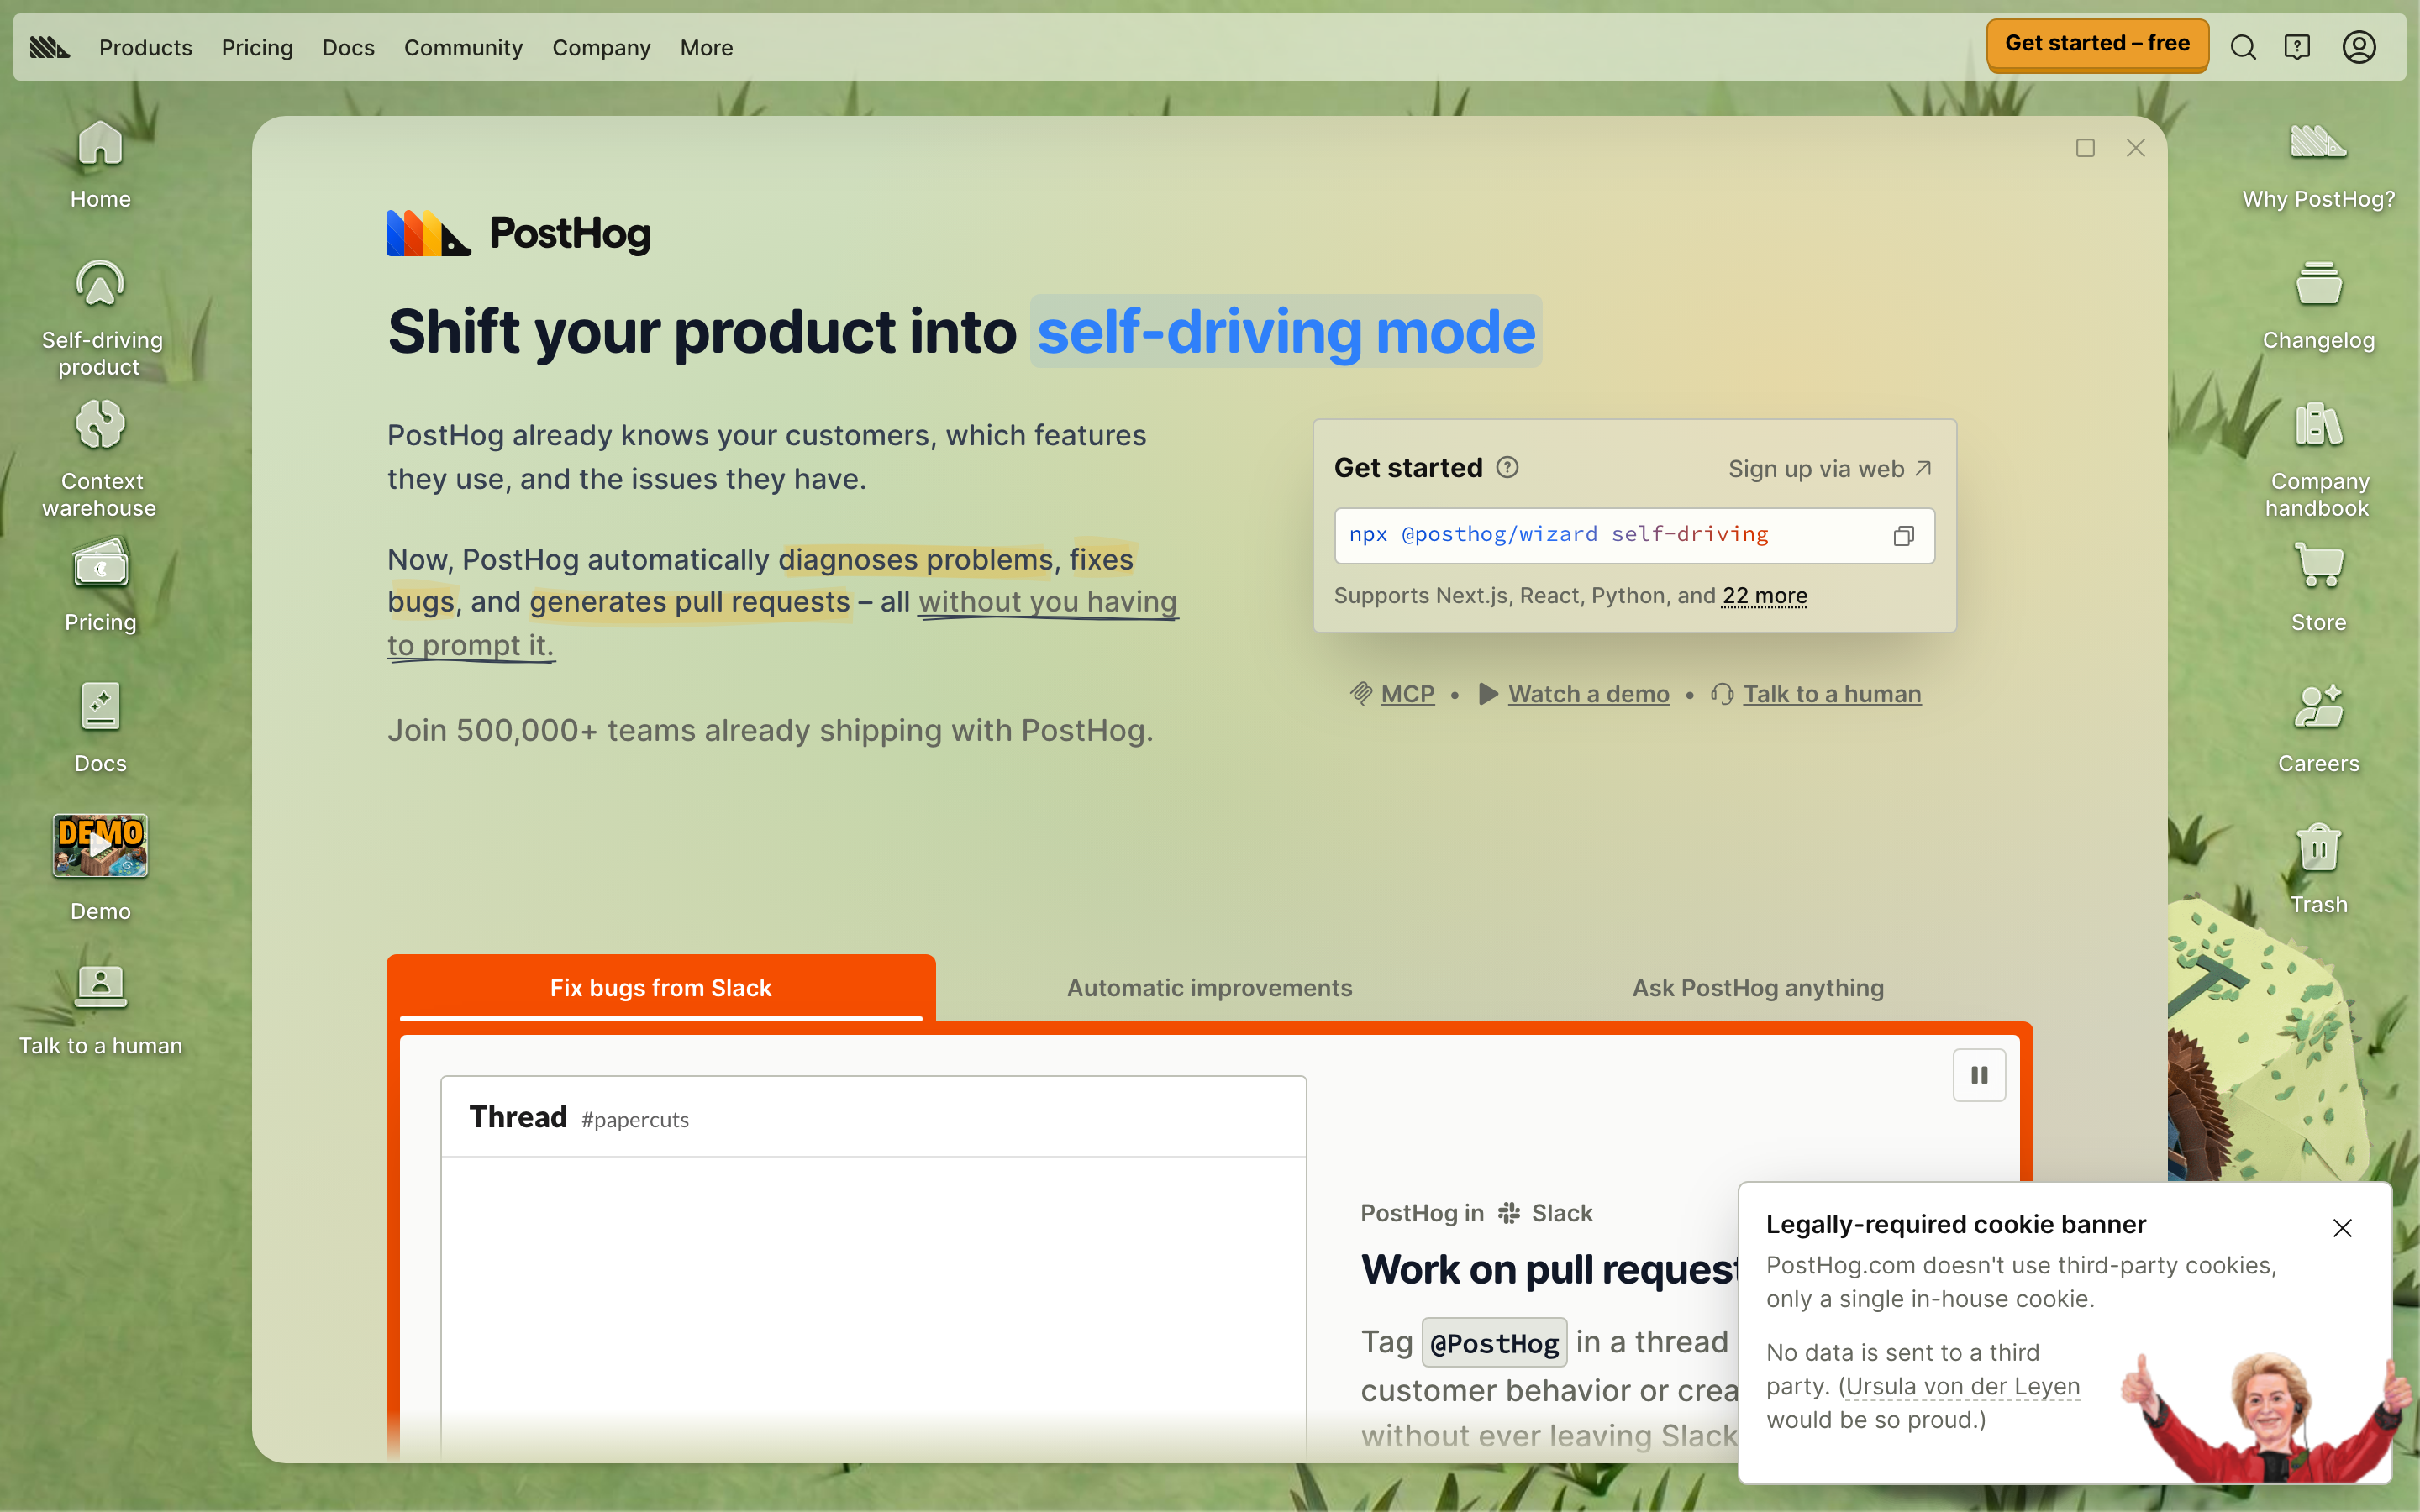Click the Get started – free button
The image size is (2420, 1512).
2097,44
